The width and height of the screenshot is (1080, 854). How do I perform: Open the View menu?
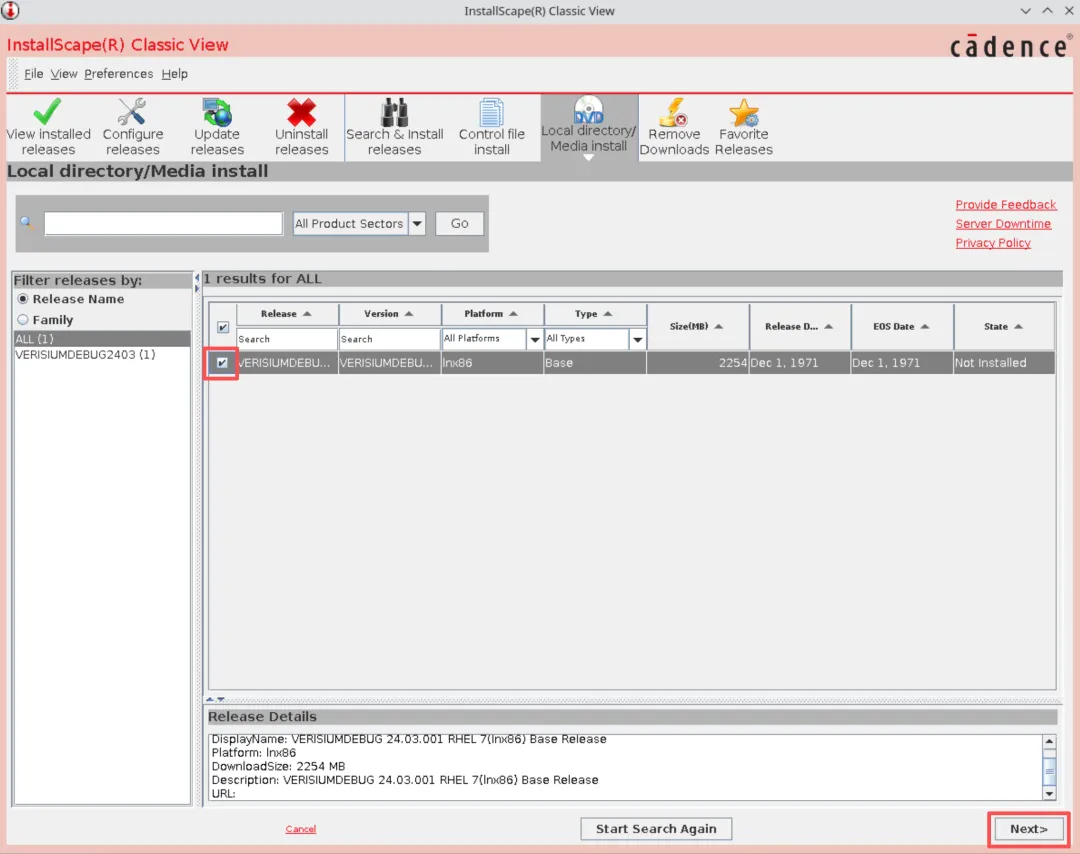pos(63,74)
